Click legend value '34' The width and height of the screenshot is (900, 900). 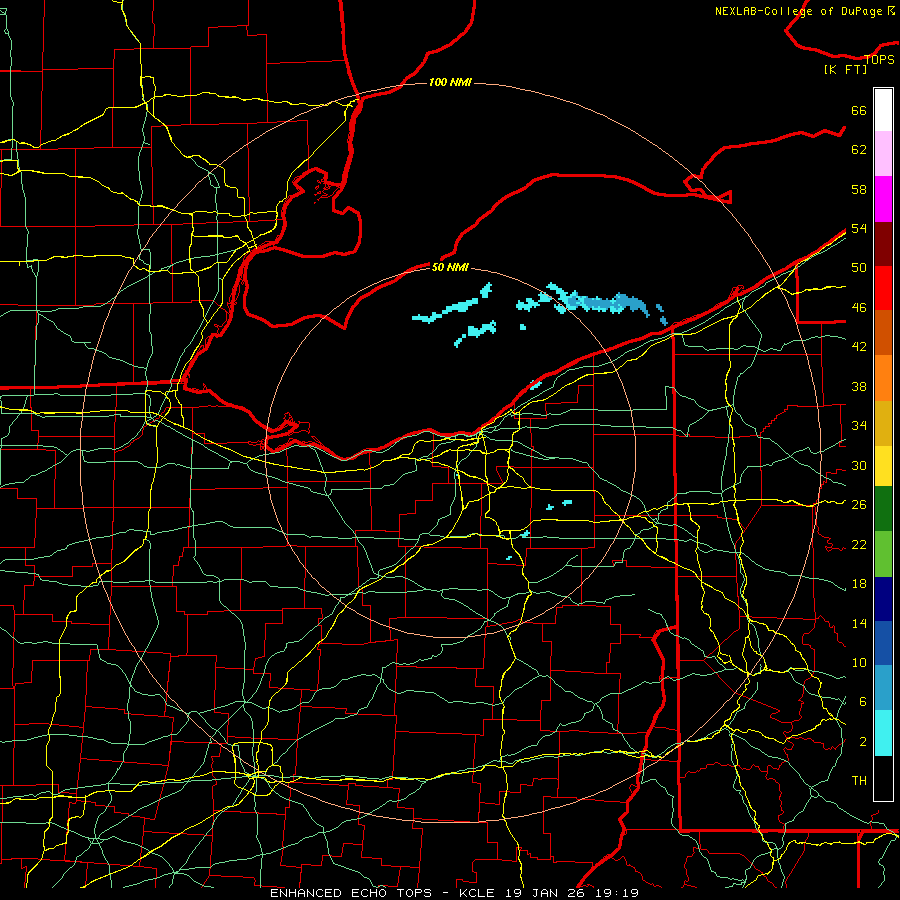pos(859,425)
